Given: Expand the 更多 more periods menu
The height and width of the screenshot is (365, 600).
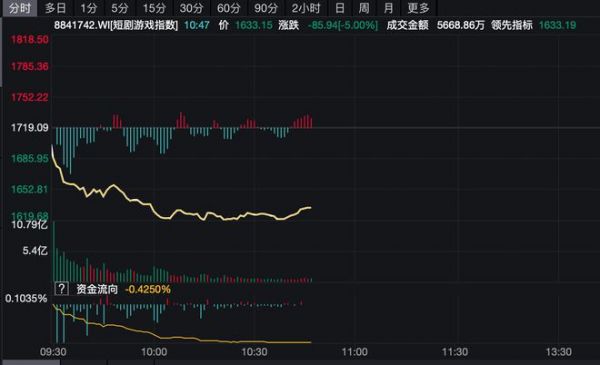Looking at the screenshot, I should 419,8.
